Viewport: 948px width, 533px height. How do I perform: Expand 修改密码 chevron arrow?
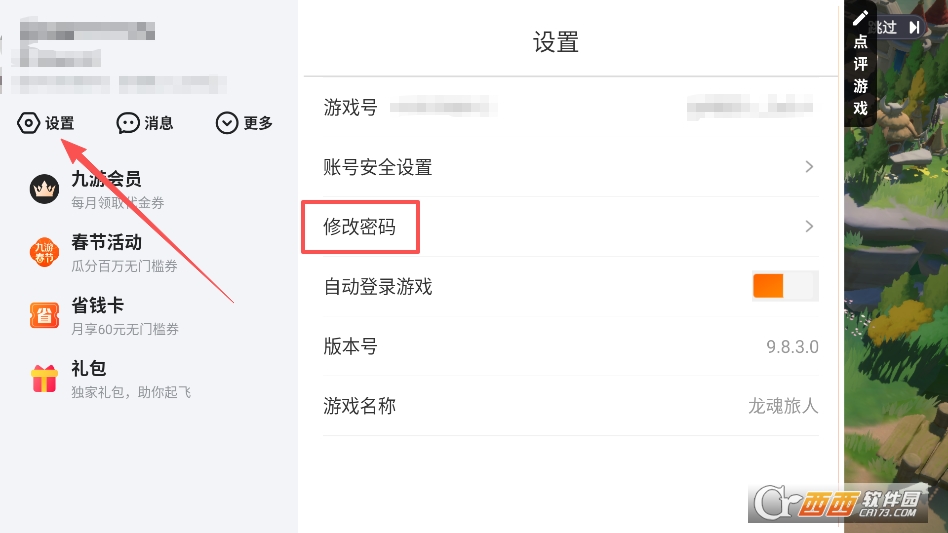(x=809, y=227)
